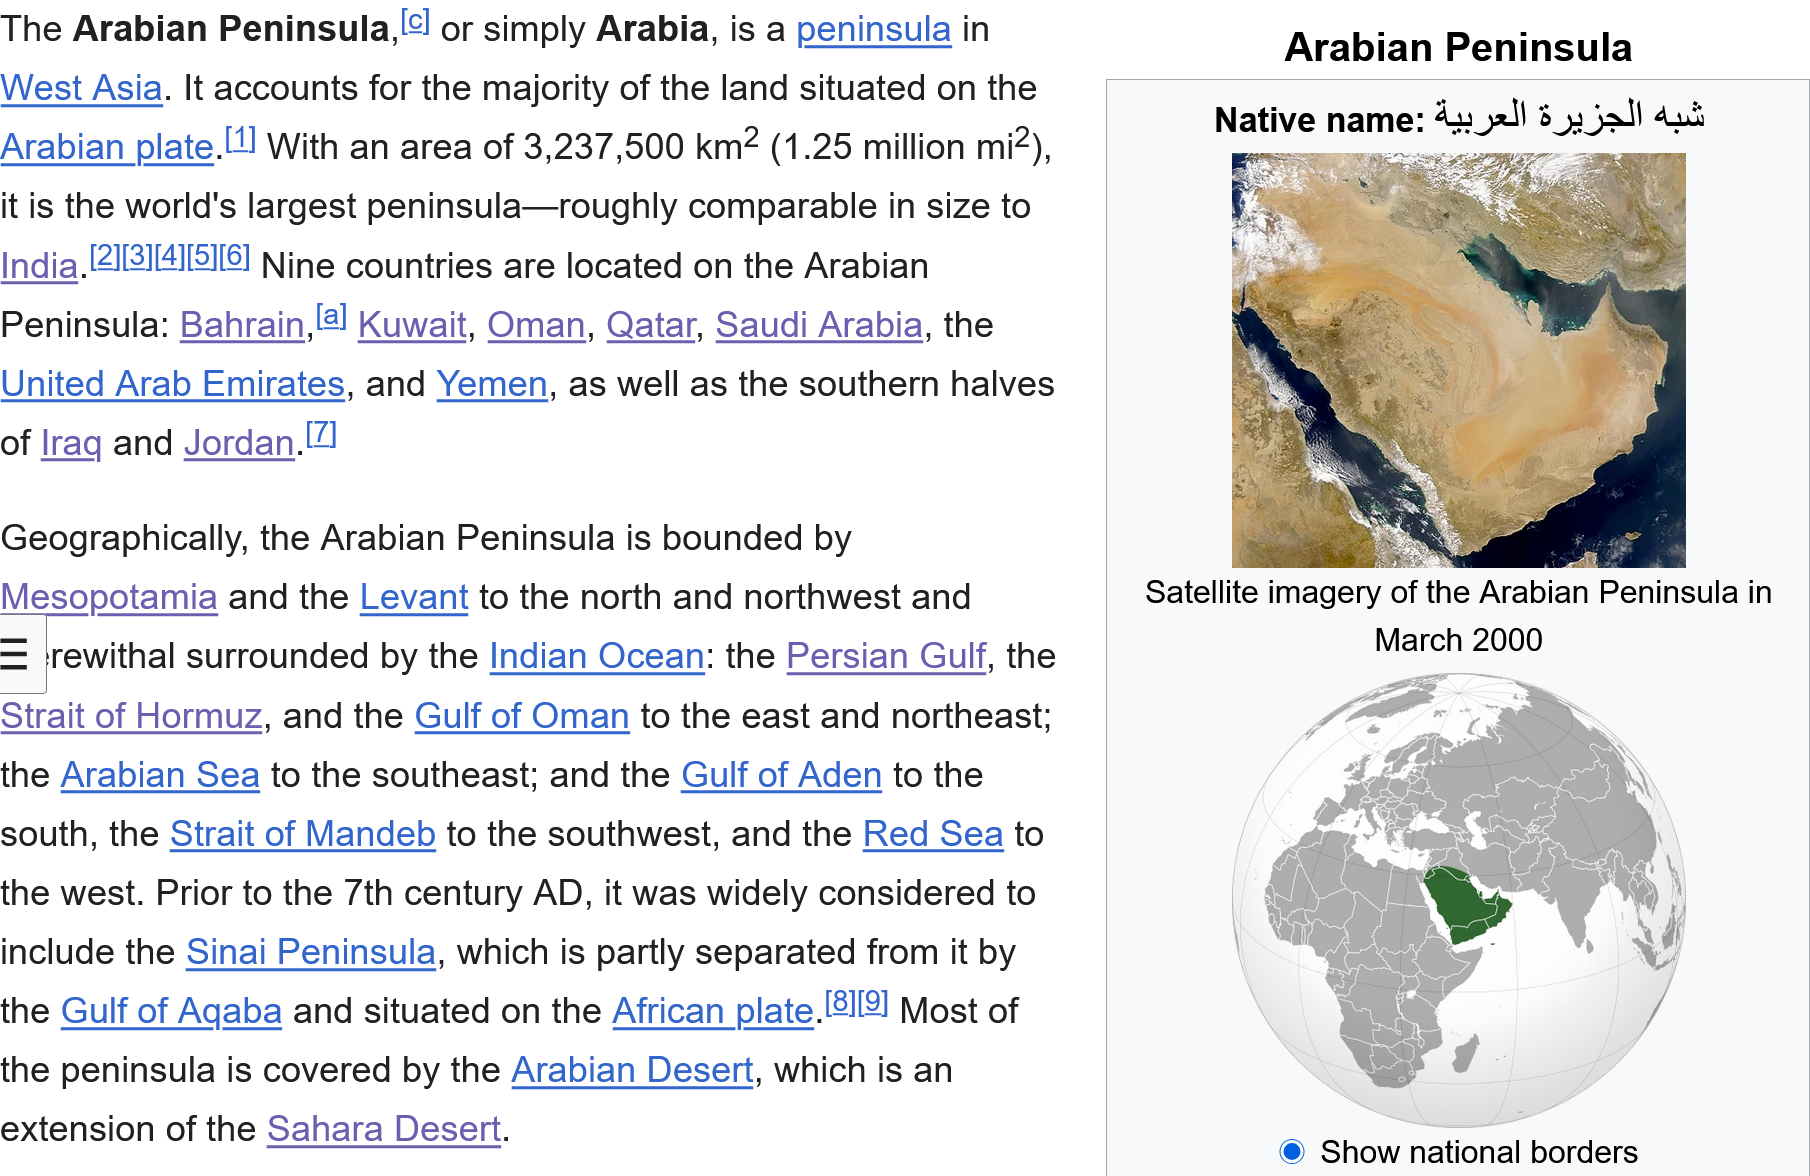Open the Arabian plate link

(107, 148)
